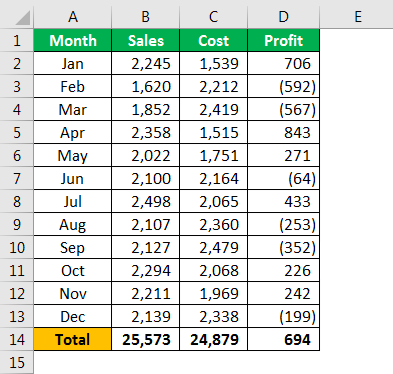
Task: Select total cost 24,879
Action: 214,339
